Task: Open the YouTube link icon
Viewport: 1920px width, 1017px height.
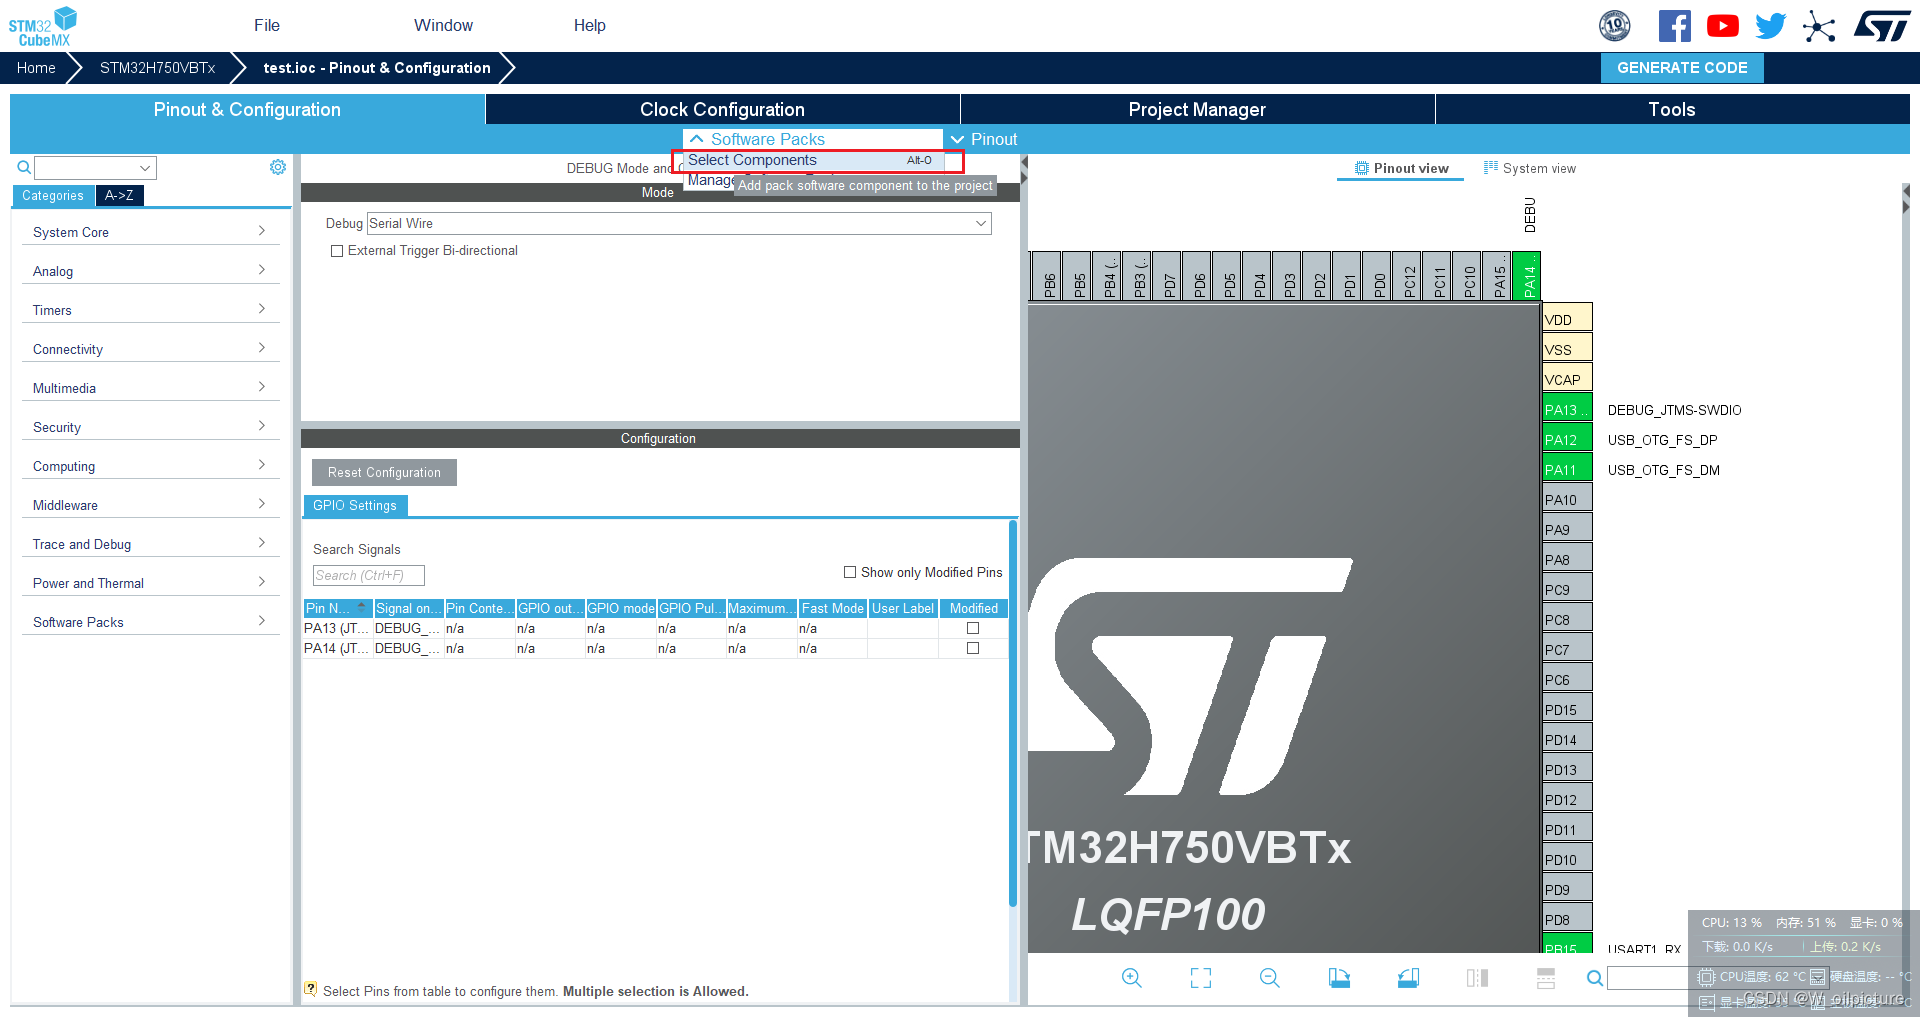Action: point(1722,26)
